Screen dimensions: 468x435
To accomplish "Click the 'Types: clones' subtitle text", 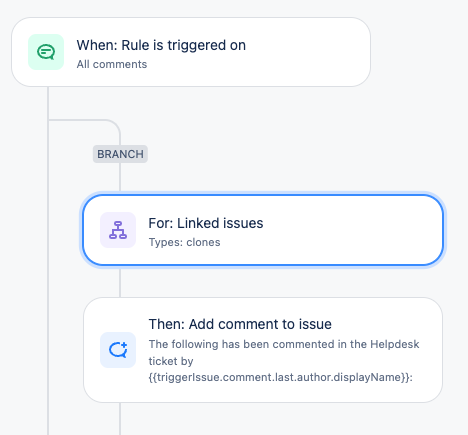I will tap(184, 242).
